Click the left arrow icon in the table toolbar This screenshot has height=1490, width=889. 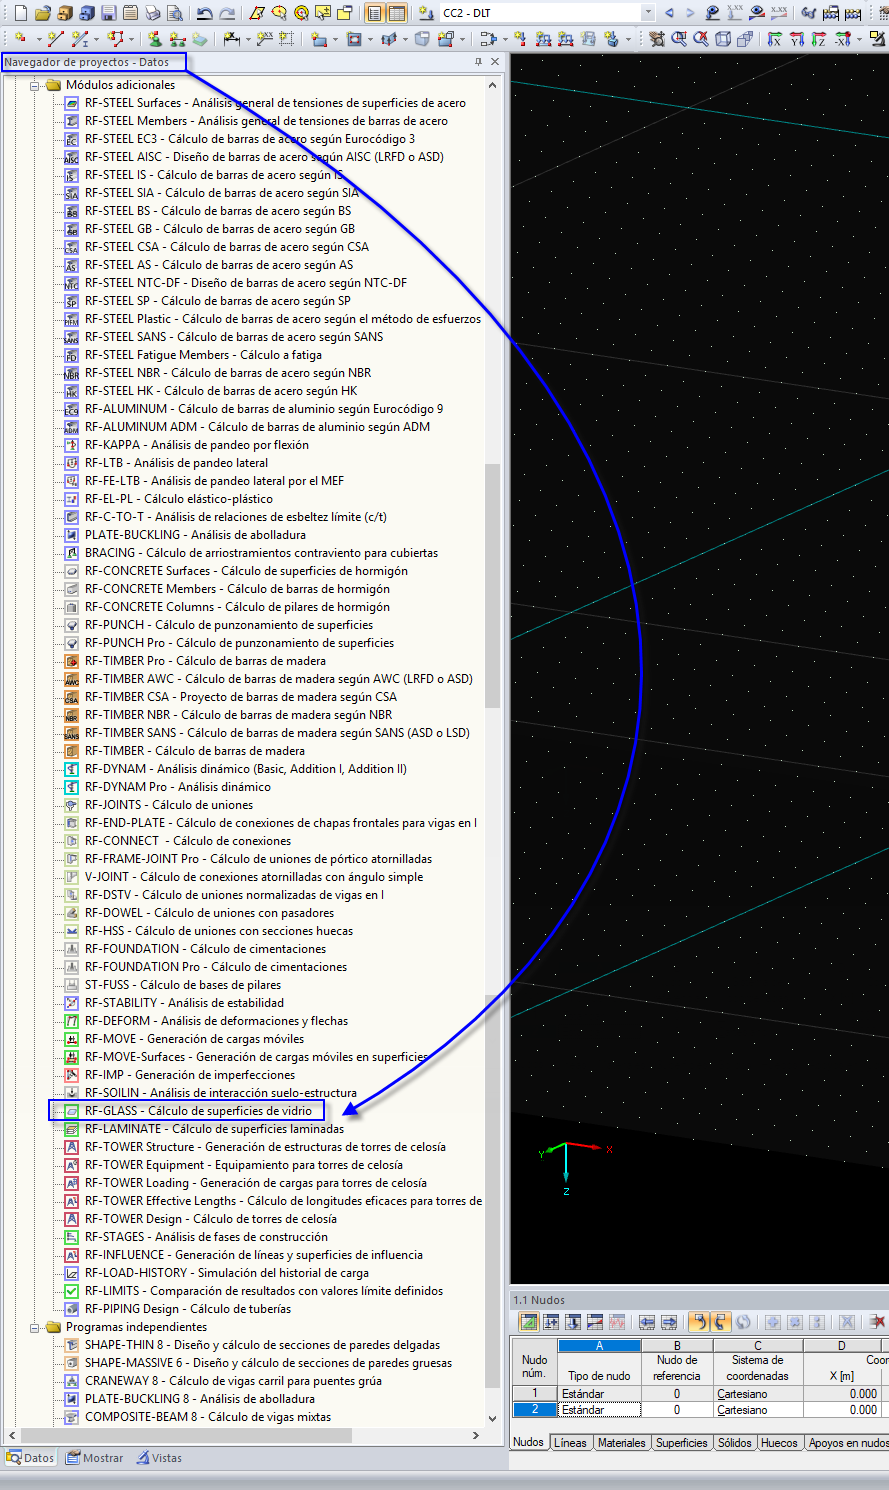click(x=647, y=1322)
